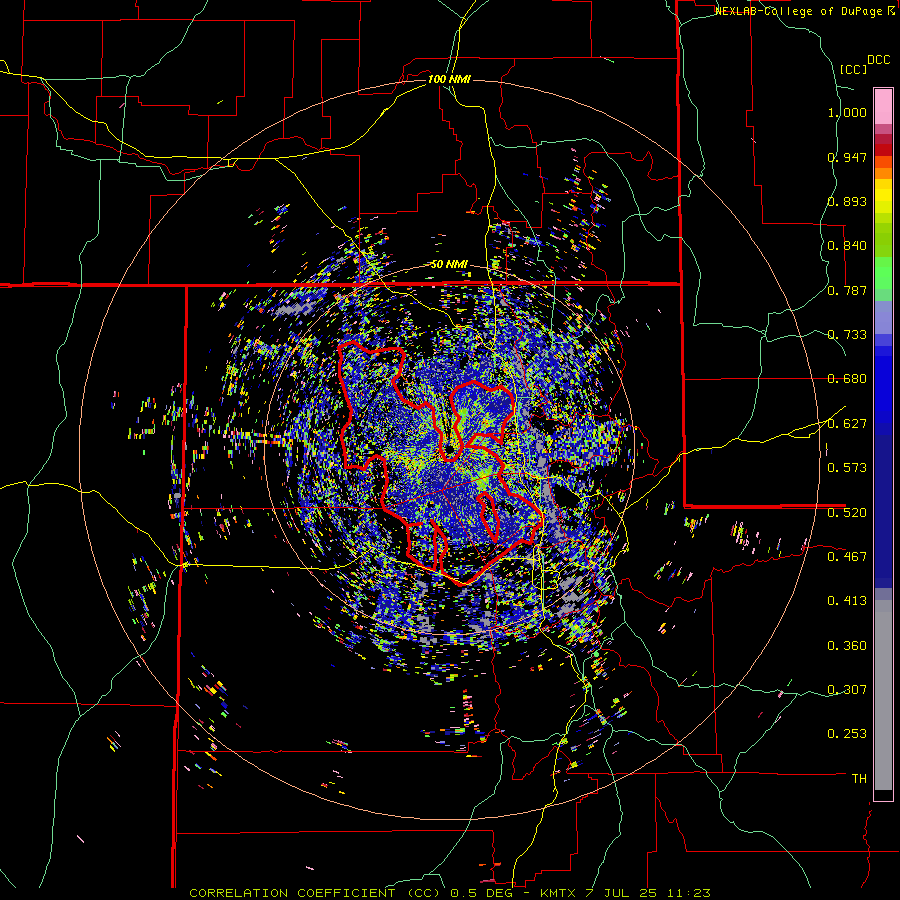Image resolution: width=900 pixels, height=900 pixels.
Task: Select the 0.307 scale value
Action: tap(847, 689)
